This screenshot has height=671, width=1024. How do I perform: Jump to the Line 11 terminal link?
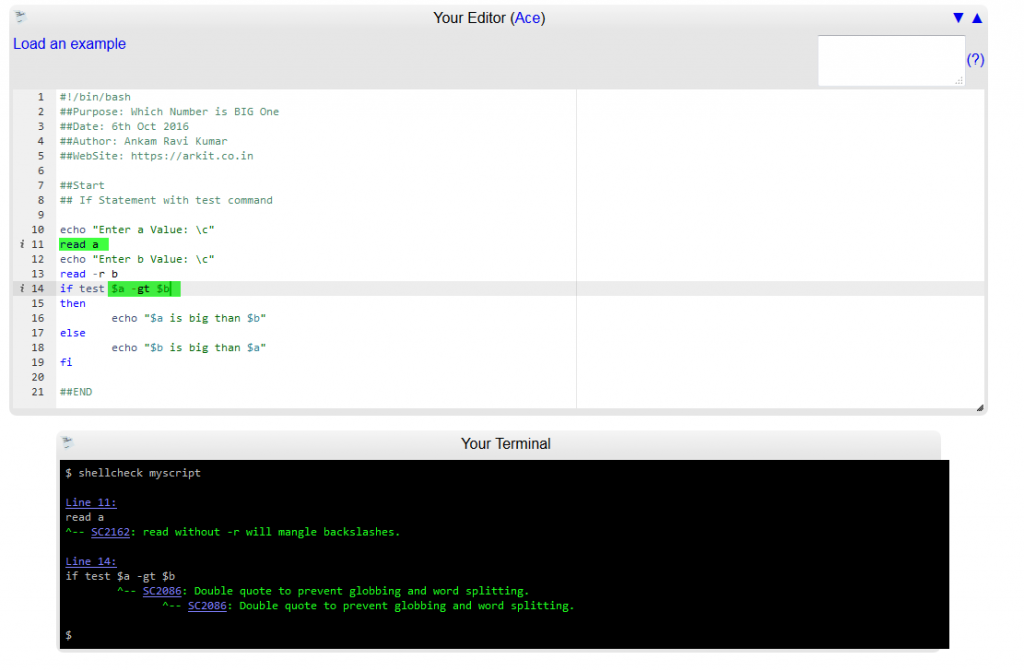[x=90, y=502]
